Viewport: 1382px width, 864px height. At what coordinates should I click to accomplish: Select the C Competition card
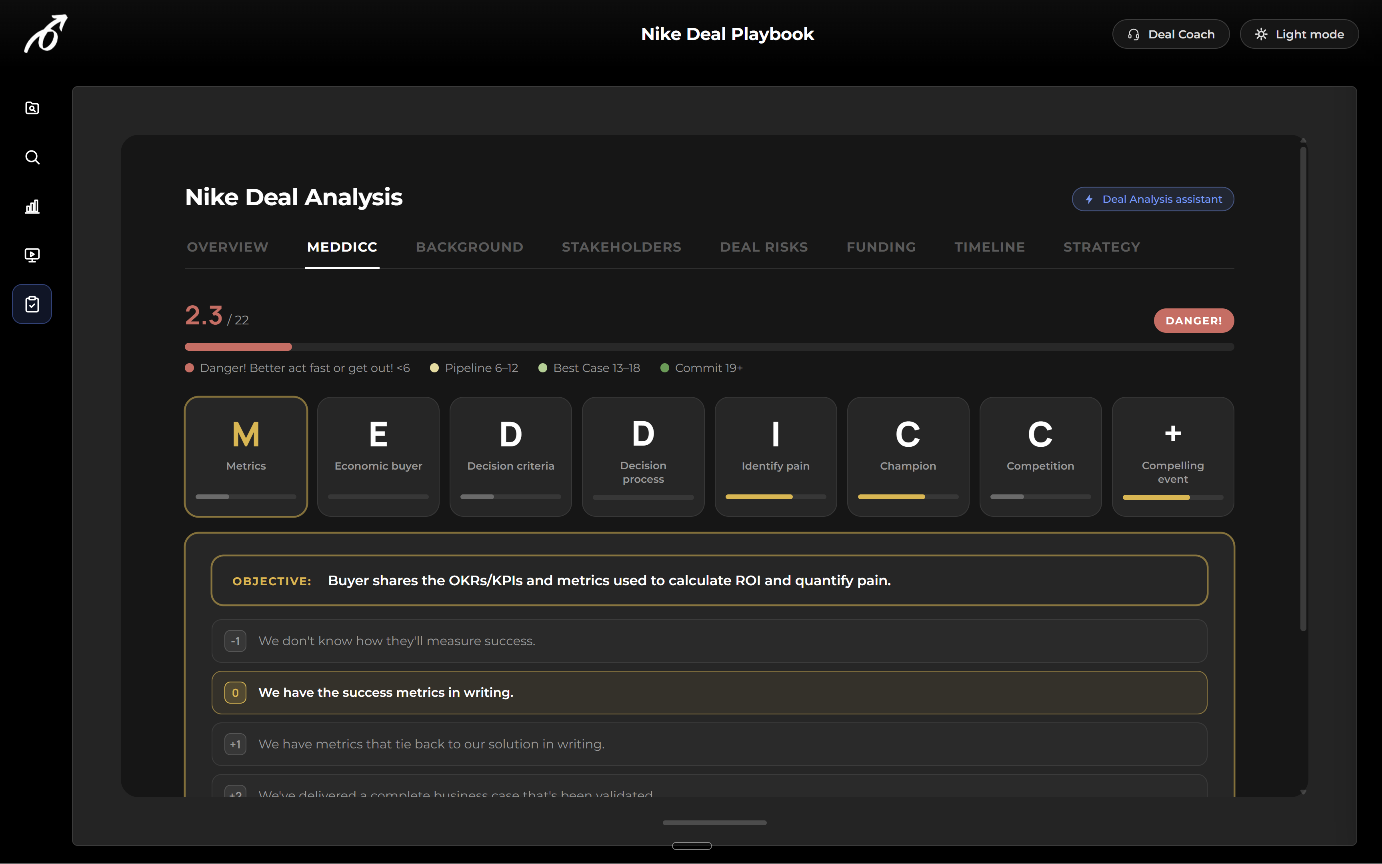click(1041, 457)
